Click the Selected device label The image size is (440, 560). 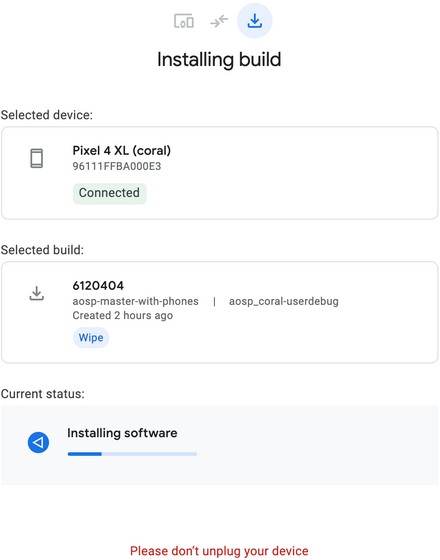coord(47,115)
